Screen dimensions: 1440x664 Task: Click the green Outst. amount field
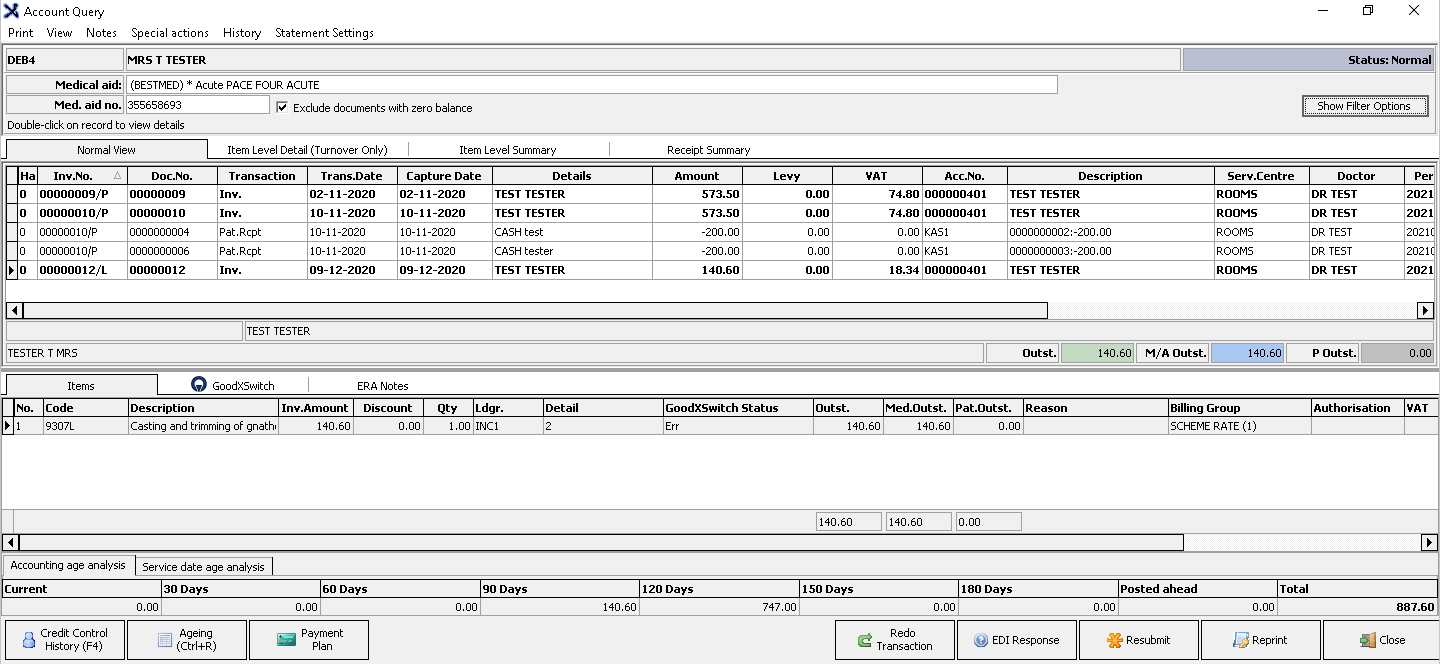(1097, 353)
